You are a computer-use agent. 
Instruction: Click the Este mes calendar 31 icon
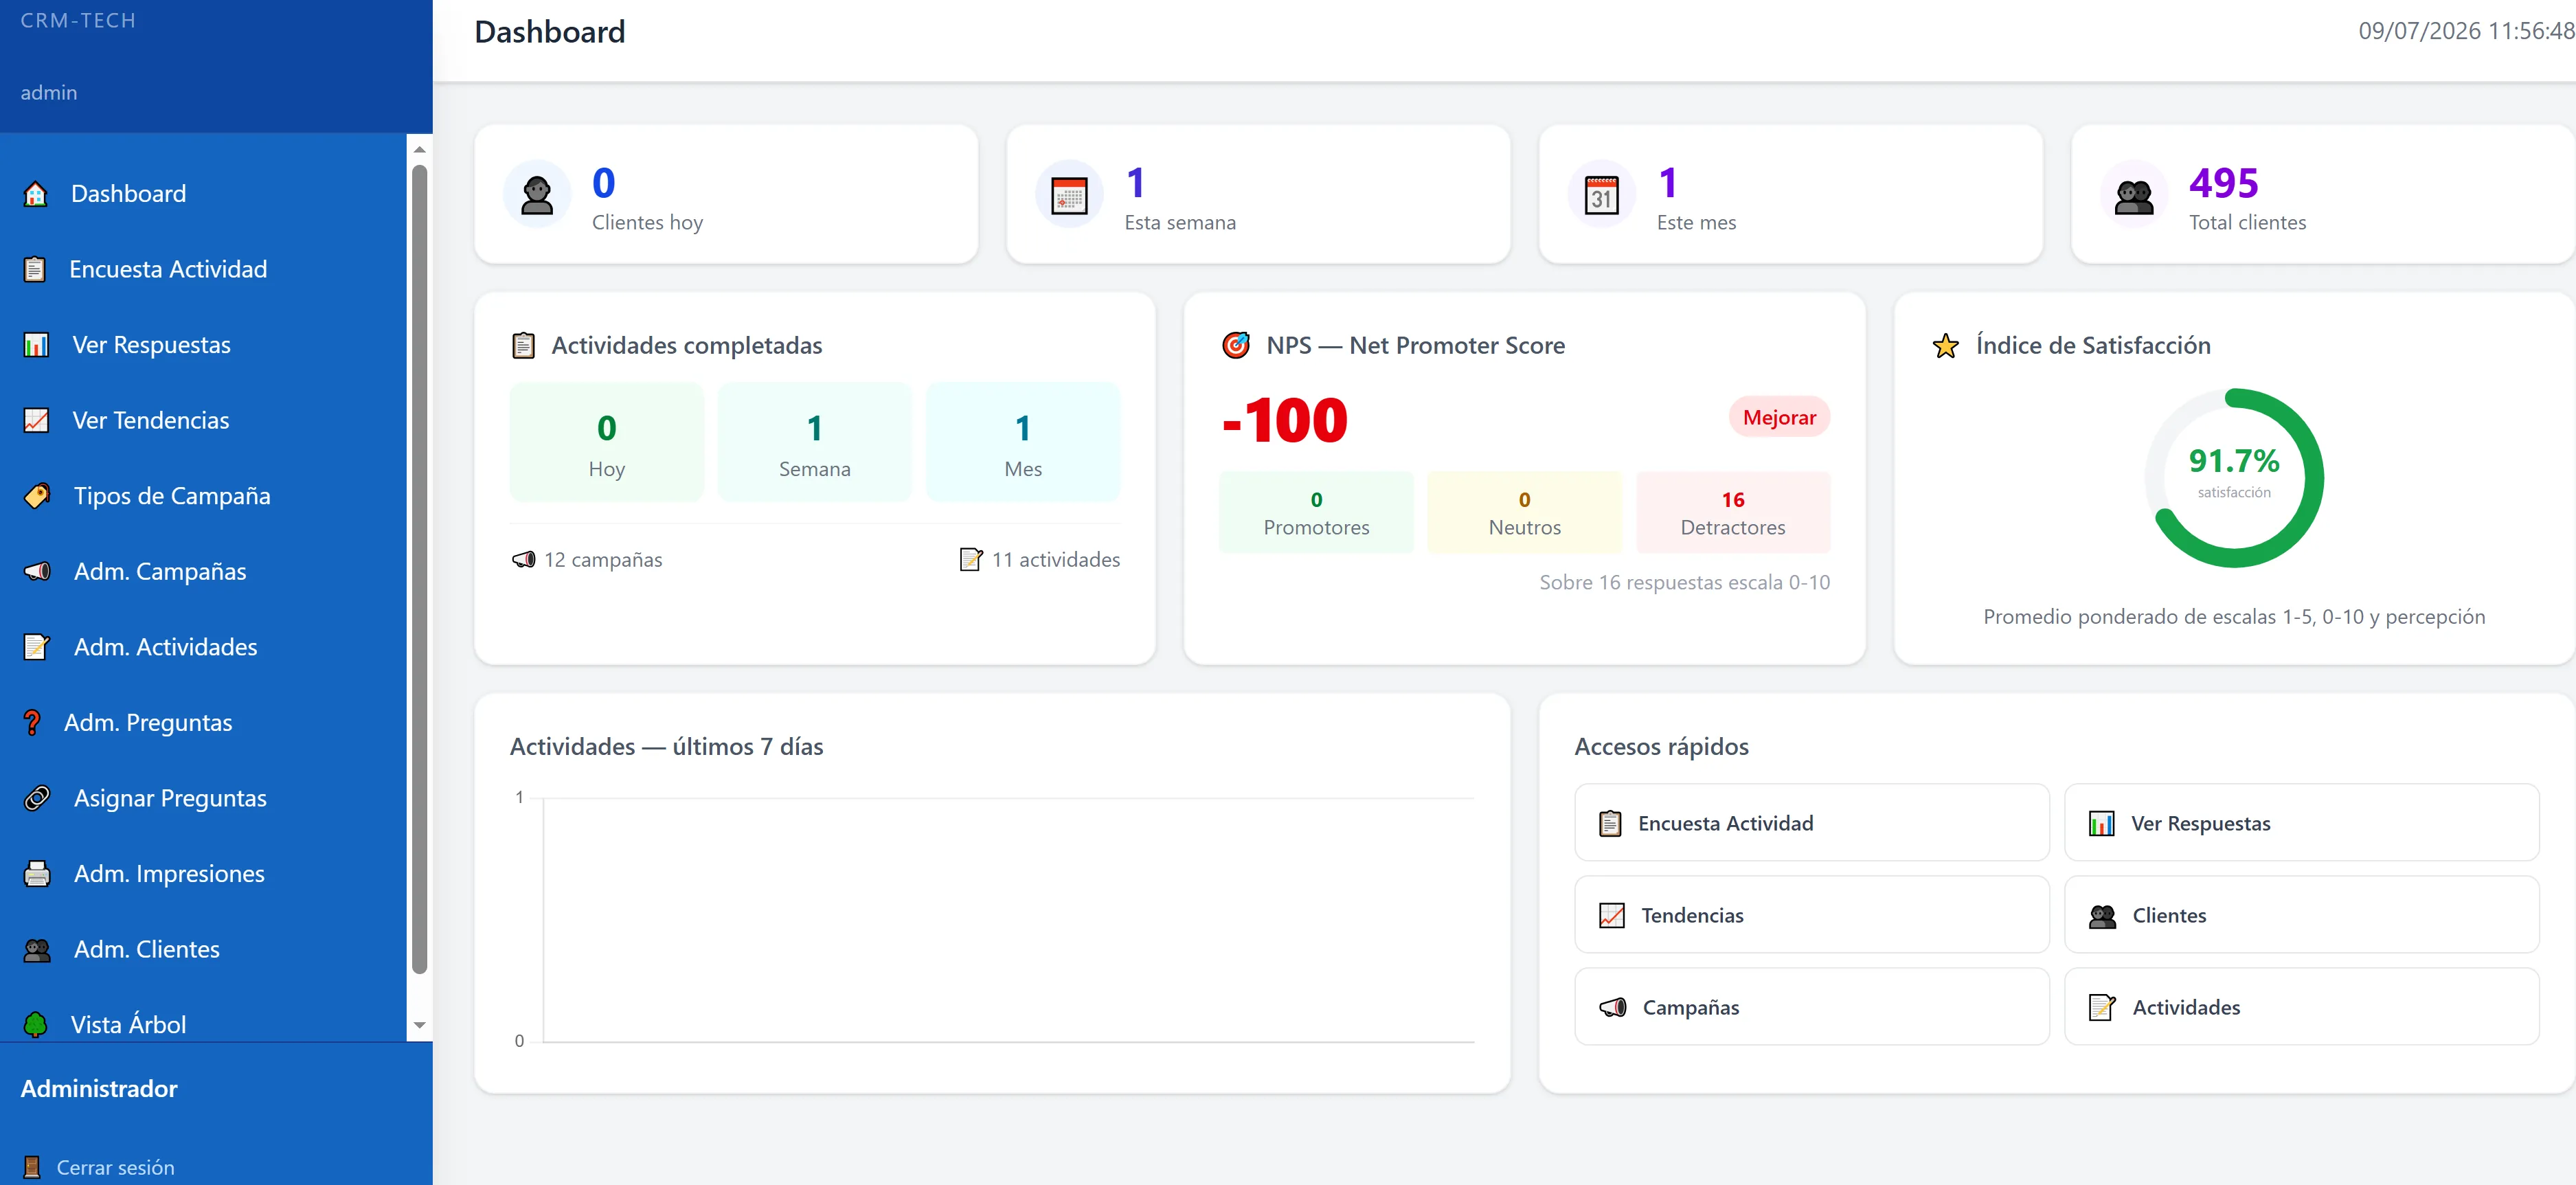(x=1601, y=195)
